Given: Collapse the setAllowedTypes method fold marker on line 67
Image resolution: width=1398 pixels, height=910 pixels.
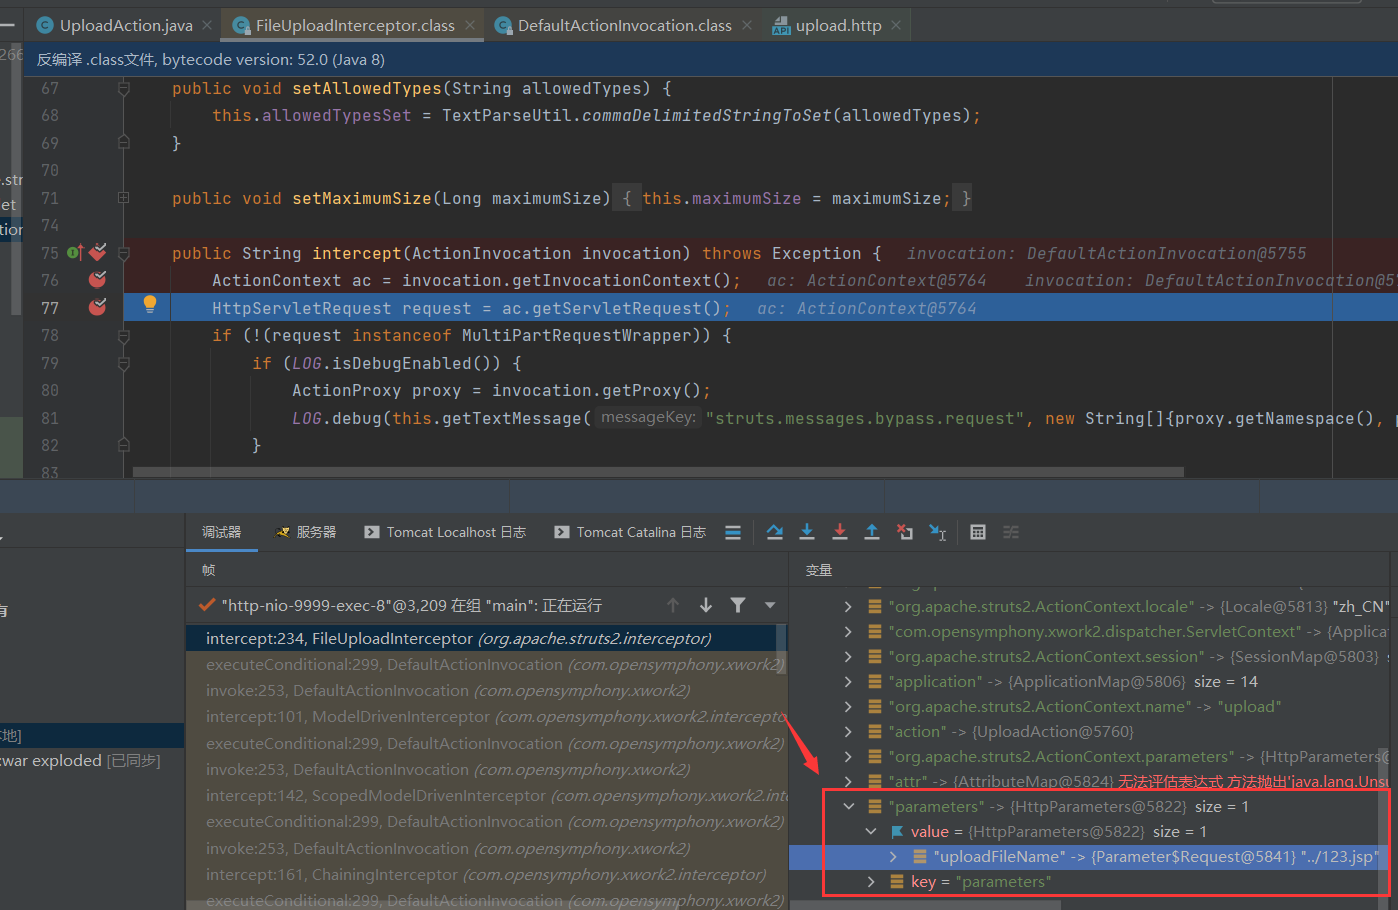Looking at the screenshot, I should point(124,88).
